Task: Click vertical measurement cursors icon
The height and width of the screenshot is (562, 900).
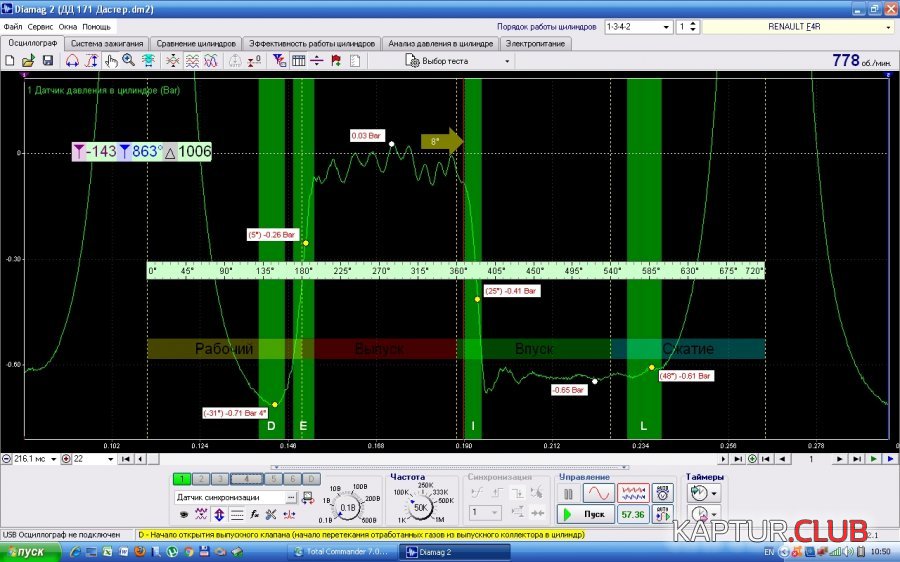Action: [x=91, y=60]
